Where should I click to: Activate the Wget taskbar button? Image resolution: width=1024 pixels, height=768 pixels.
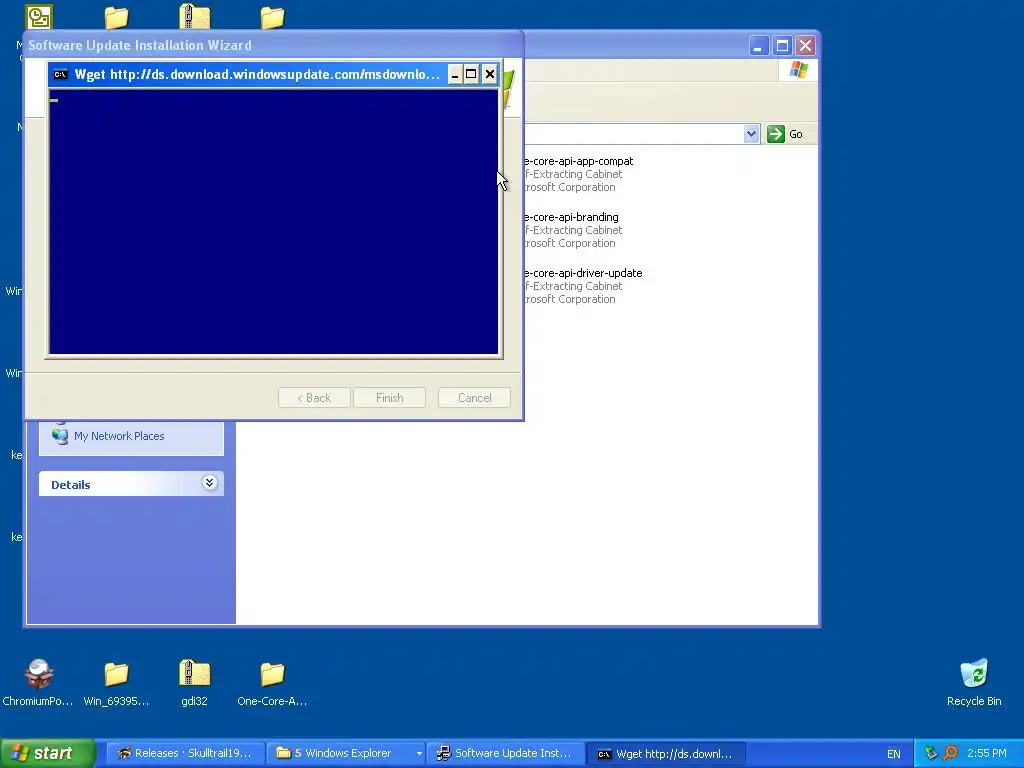click(x=665, y=754)
